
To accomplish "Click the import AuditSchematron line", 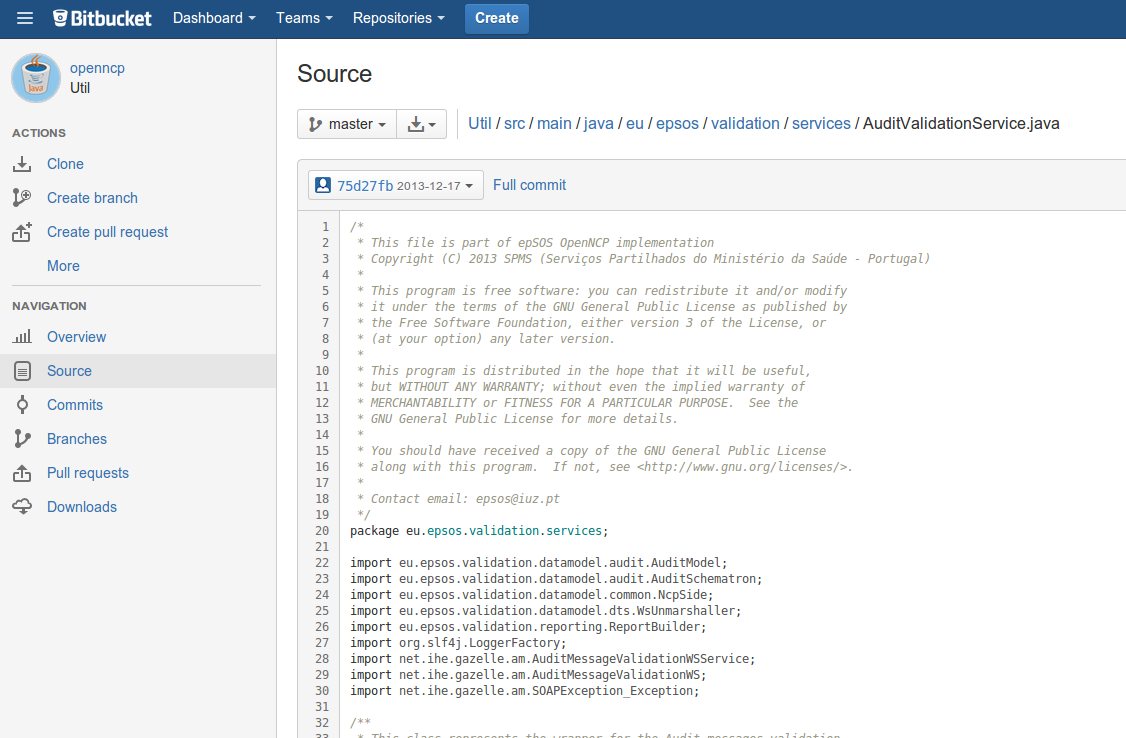I will (x=556, y=579).
